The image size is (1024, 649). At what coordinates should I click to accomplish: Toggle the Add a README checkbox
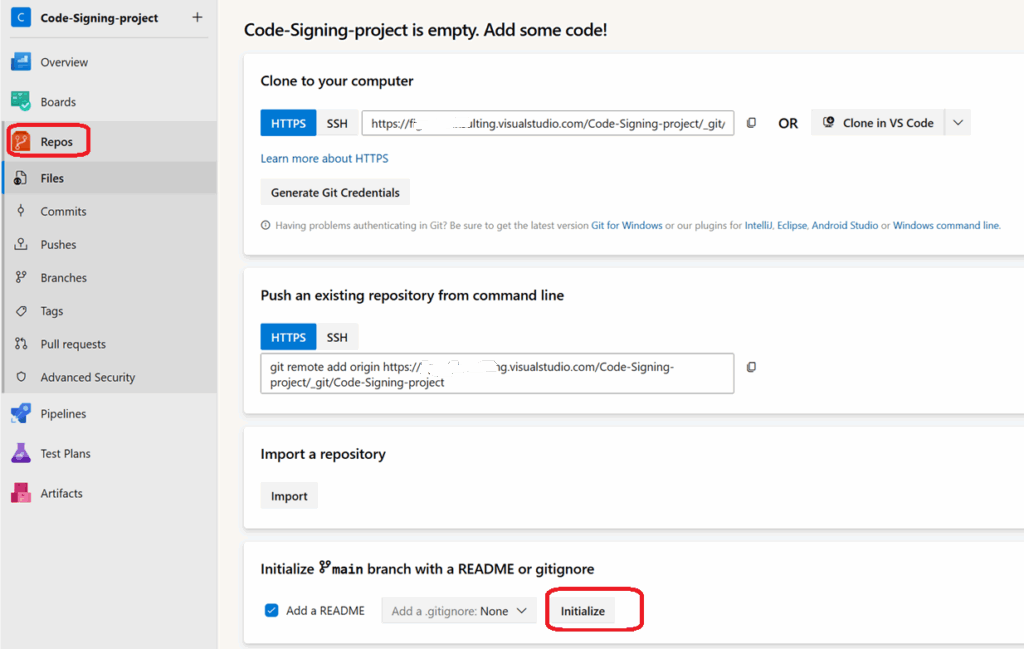(x=271, y=610)
